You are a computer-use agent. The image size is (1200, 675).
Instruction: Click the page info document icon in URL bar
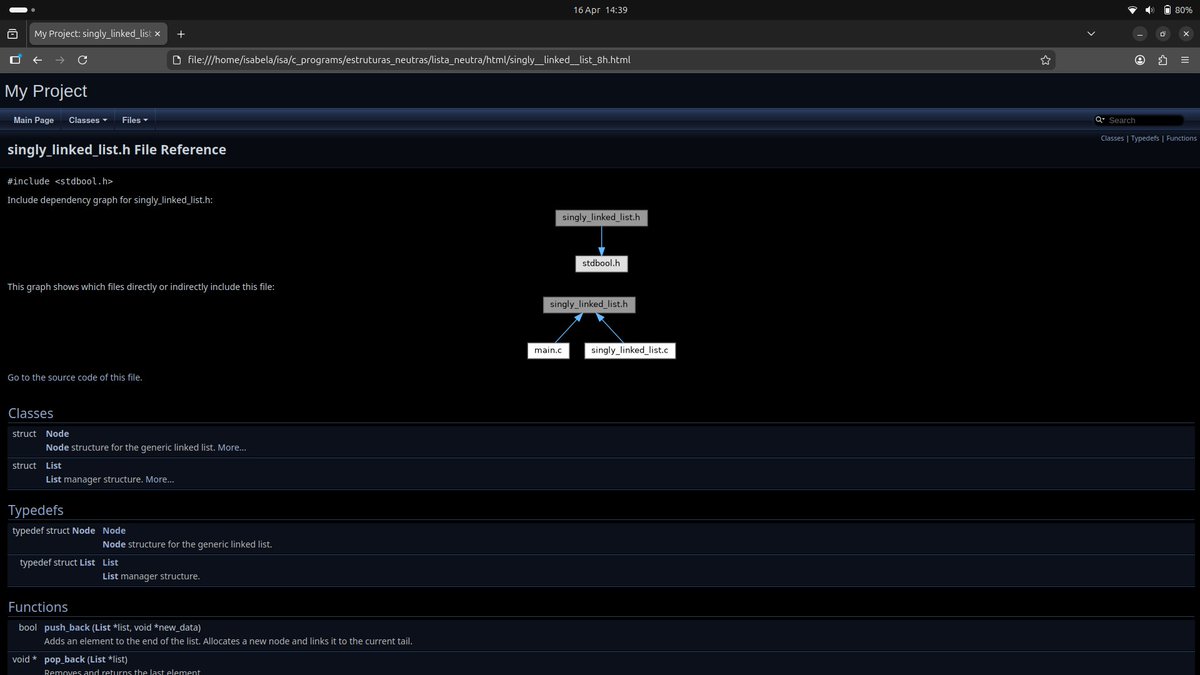click(178, 60)
